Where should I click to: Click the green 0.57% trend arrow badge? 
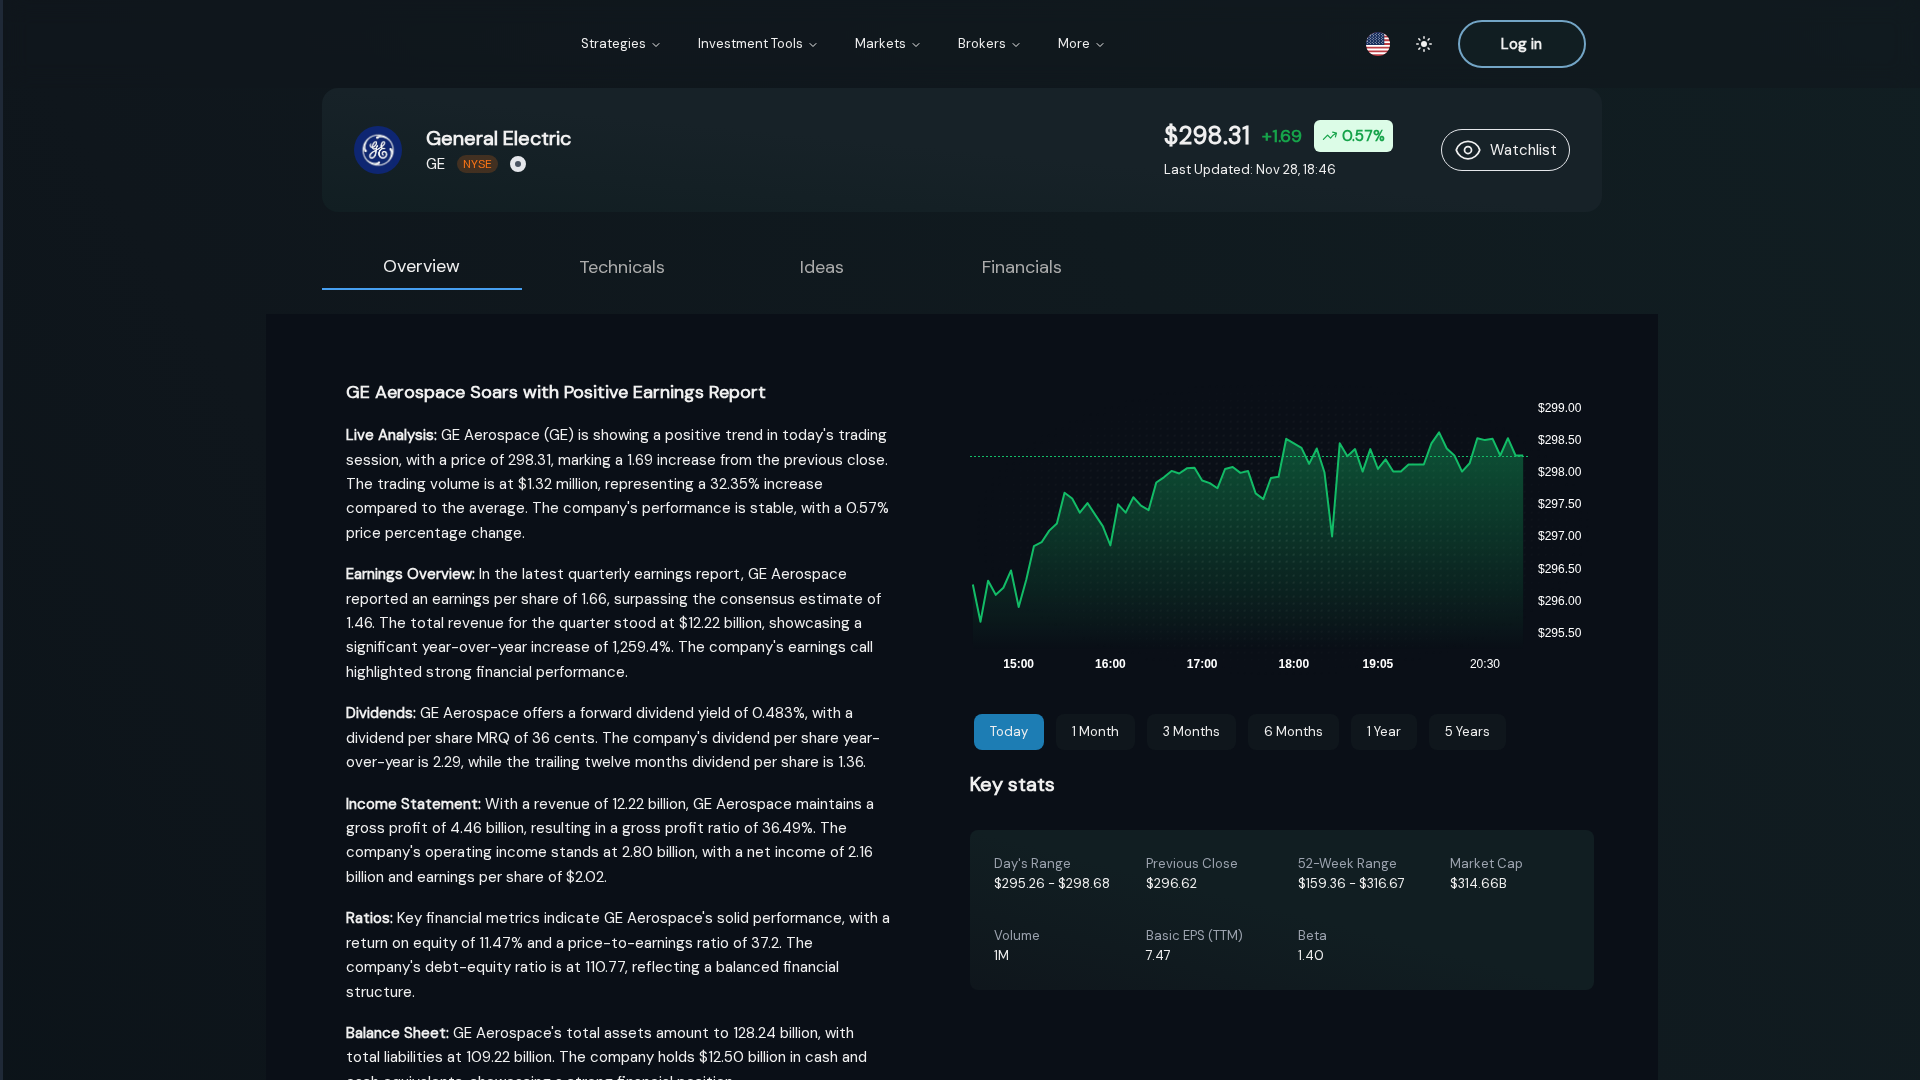pyautogui.click(x=1353, y=136)
